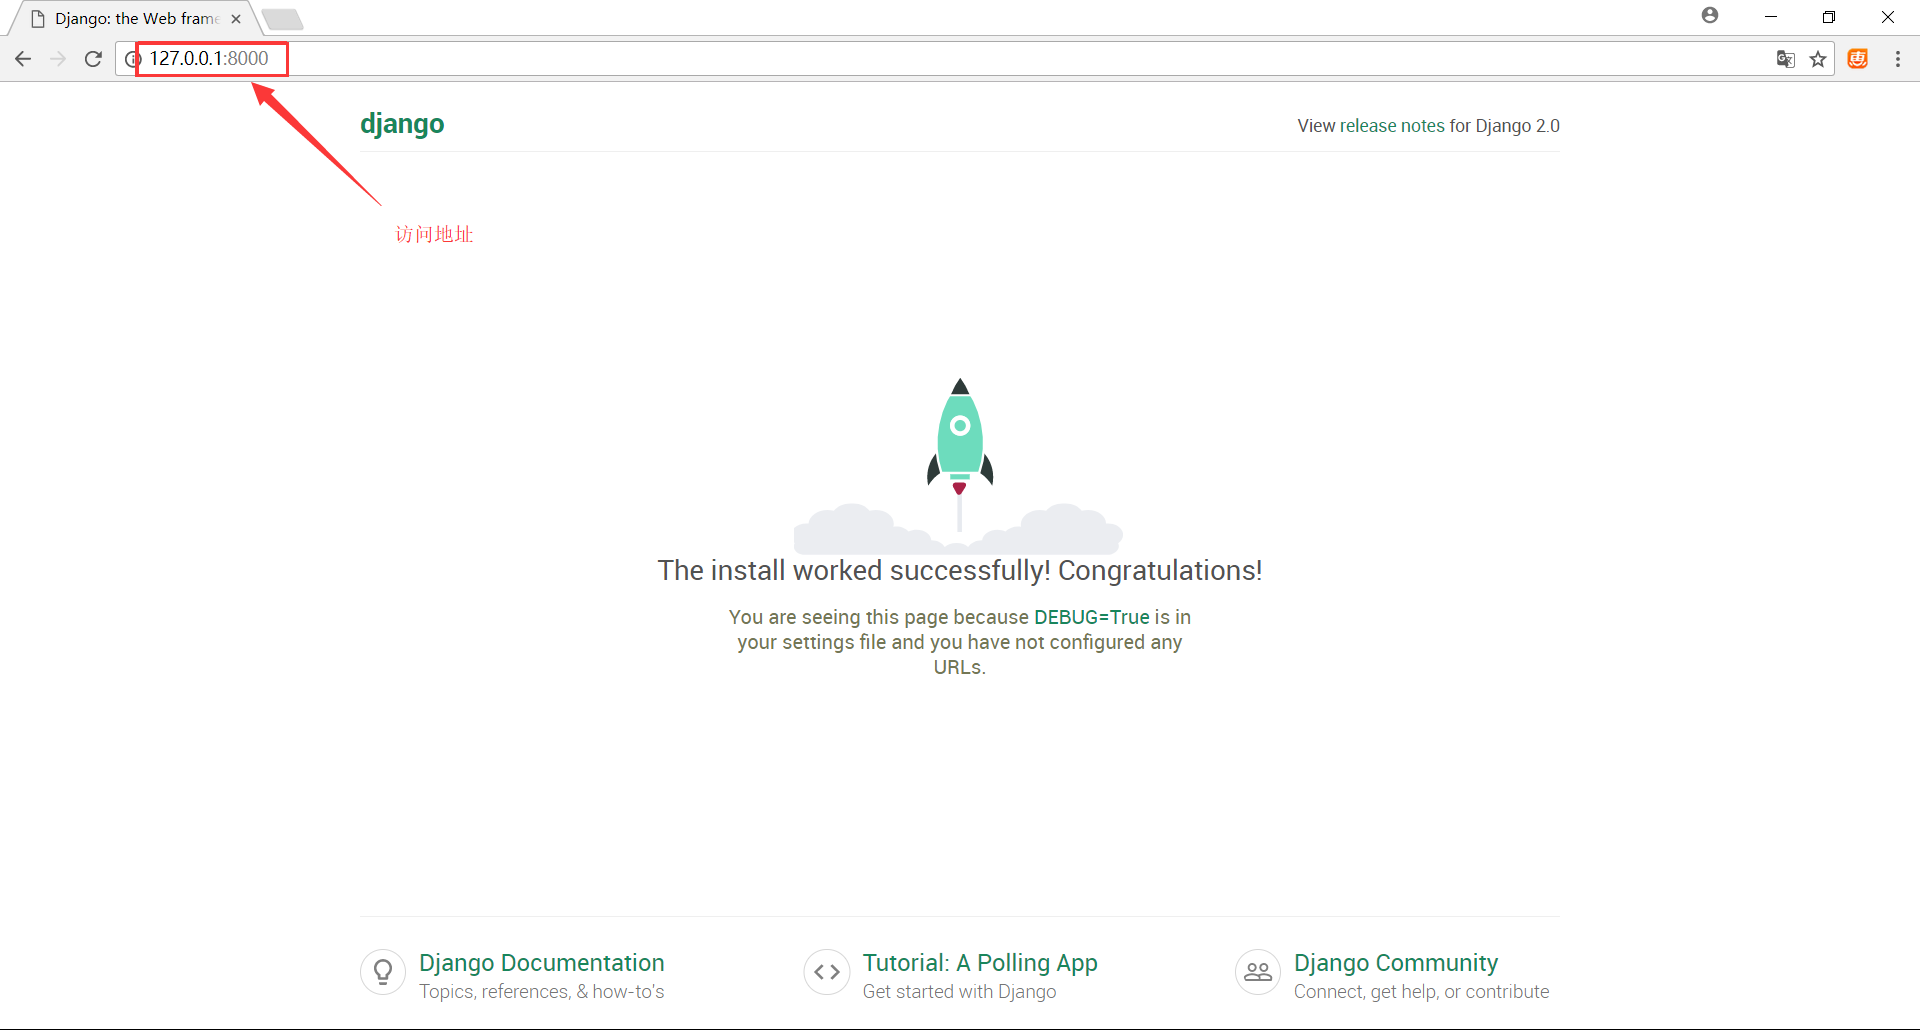Click 'Topics, references, & how-to's' text

coord(541,992)
